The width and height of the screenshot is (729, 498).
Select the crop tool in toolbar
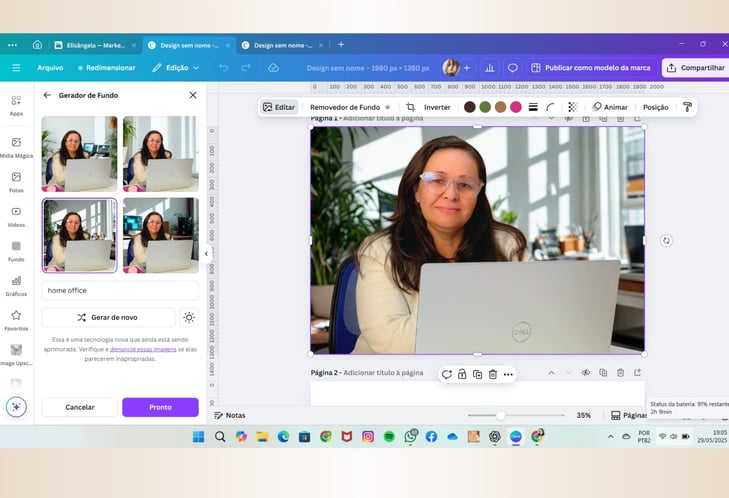[x=411, y=107]
